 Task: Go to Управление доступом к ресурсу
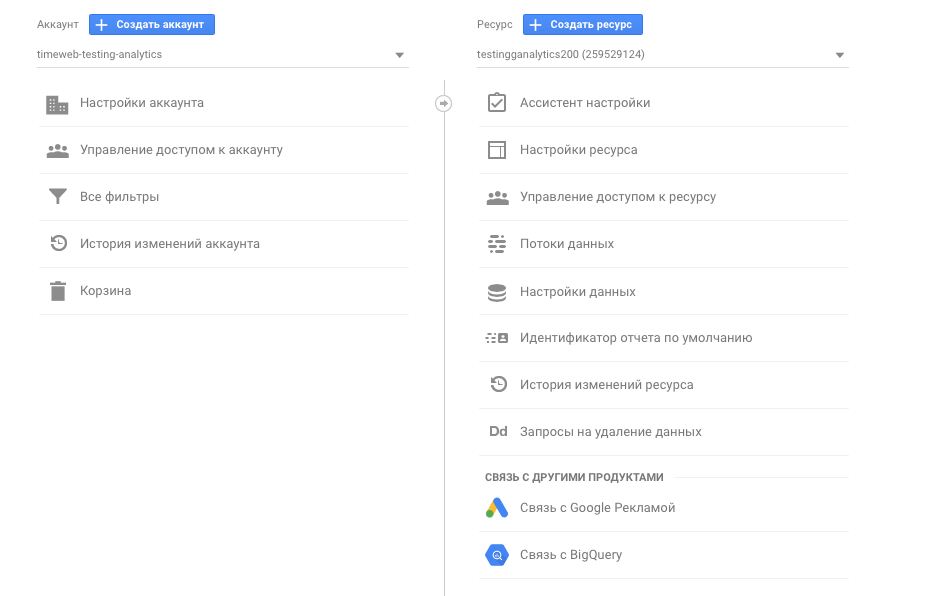point(617,197)
